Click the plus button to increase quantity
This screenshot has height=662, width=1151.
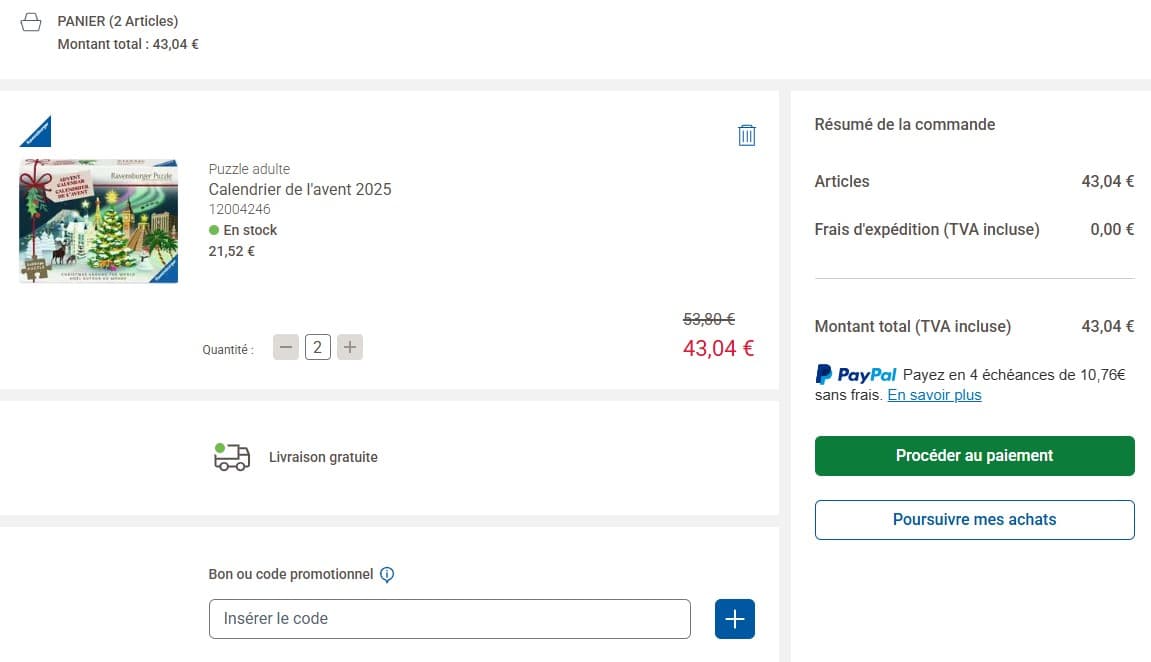[349, 346]
